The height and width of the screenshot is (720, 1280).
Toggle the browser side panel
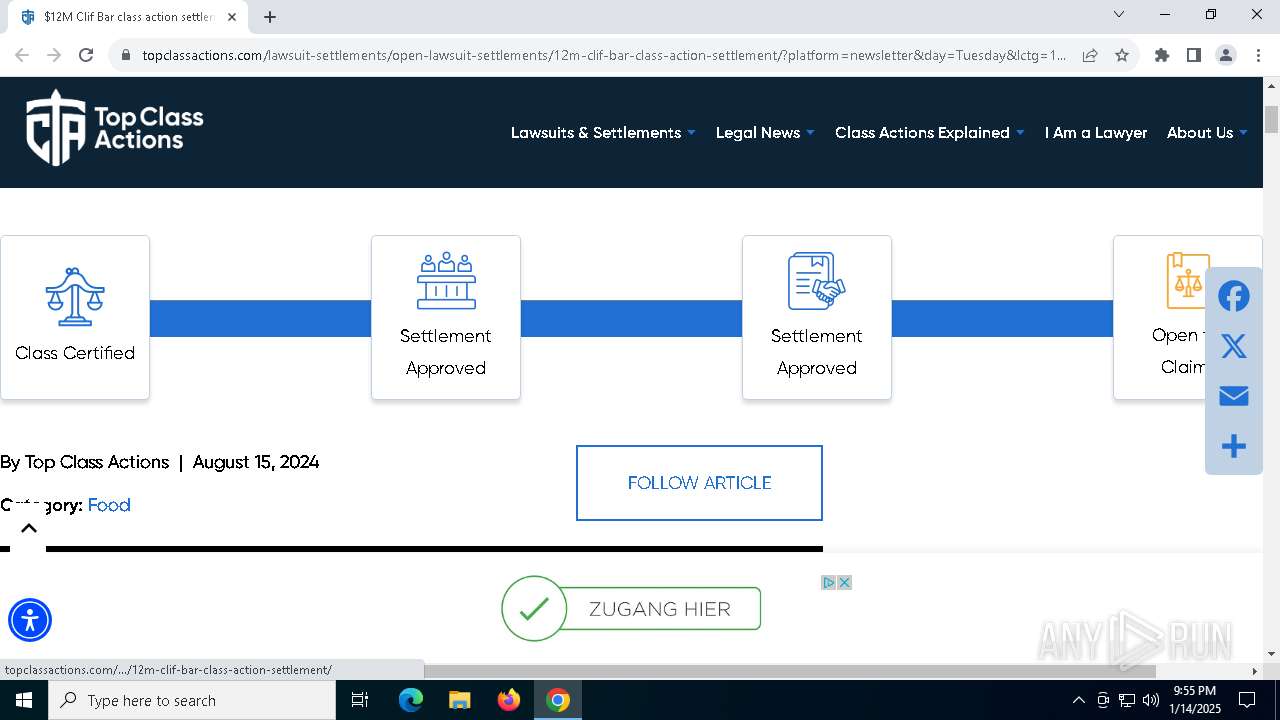[1194, 55]
